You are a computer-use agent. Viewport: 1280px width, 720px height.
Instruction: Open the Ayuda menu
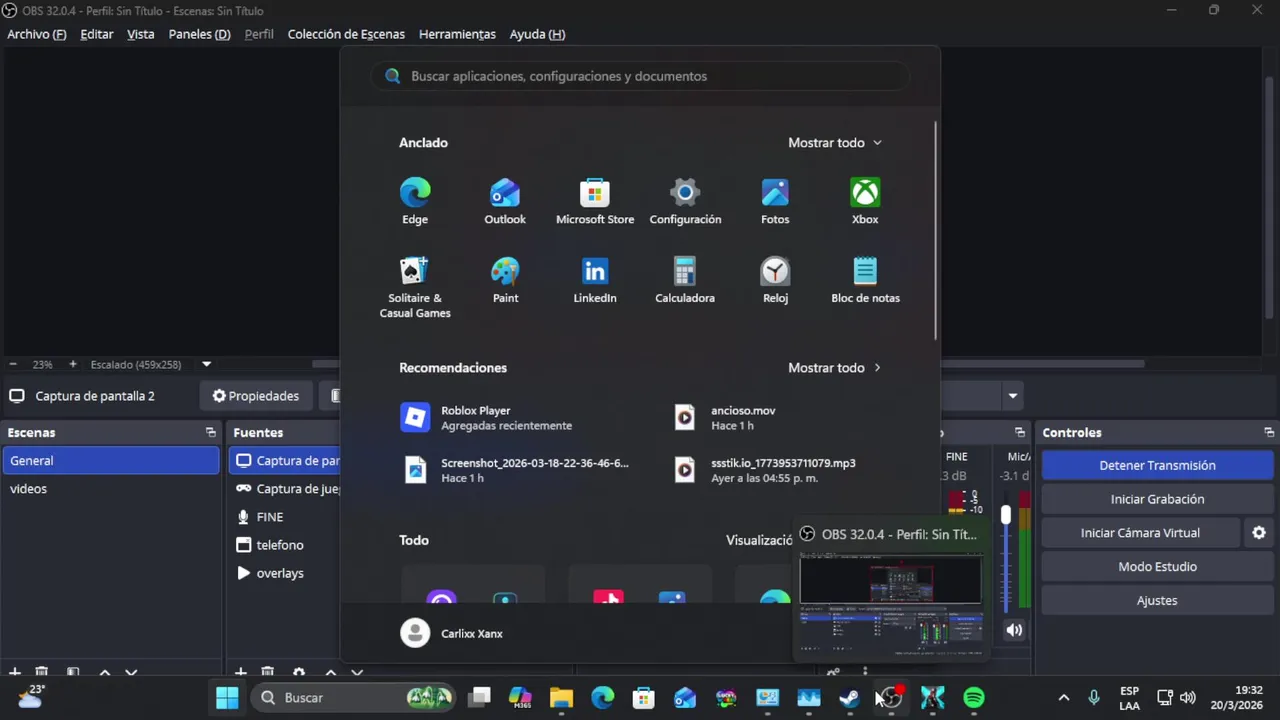pos(537,34)
